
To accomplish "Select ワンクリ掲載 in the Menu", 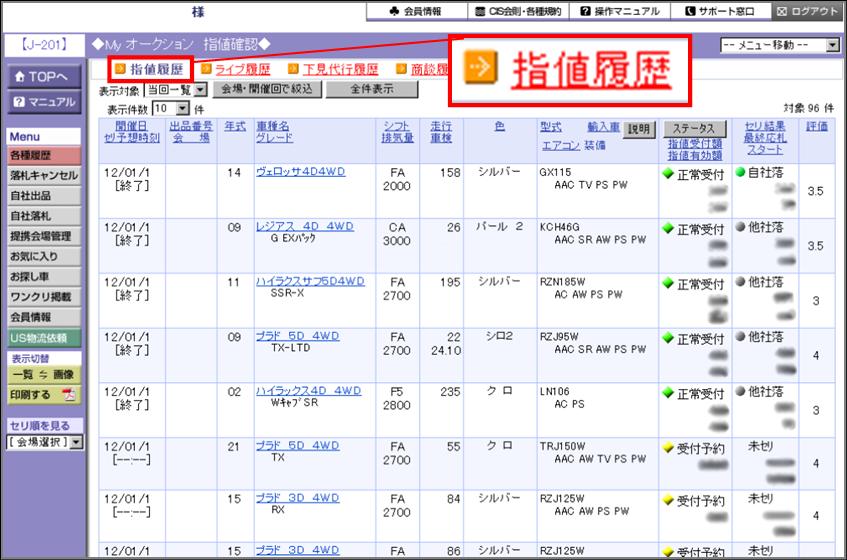I will (45, 297).
